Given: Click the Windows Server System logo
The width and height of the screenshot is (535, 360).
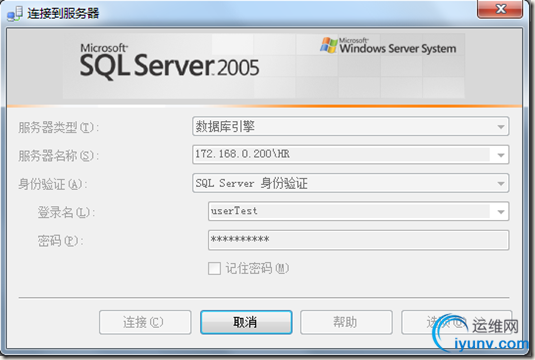Looking at the screenshot, I should coord(388,46).
